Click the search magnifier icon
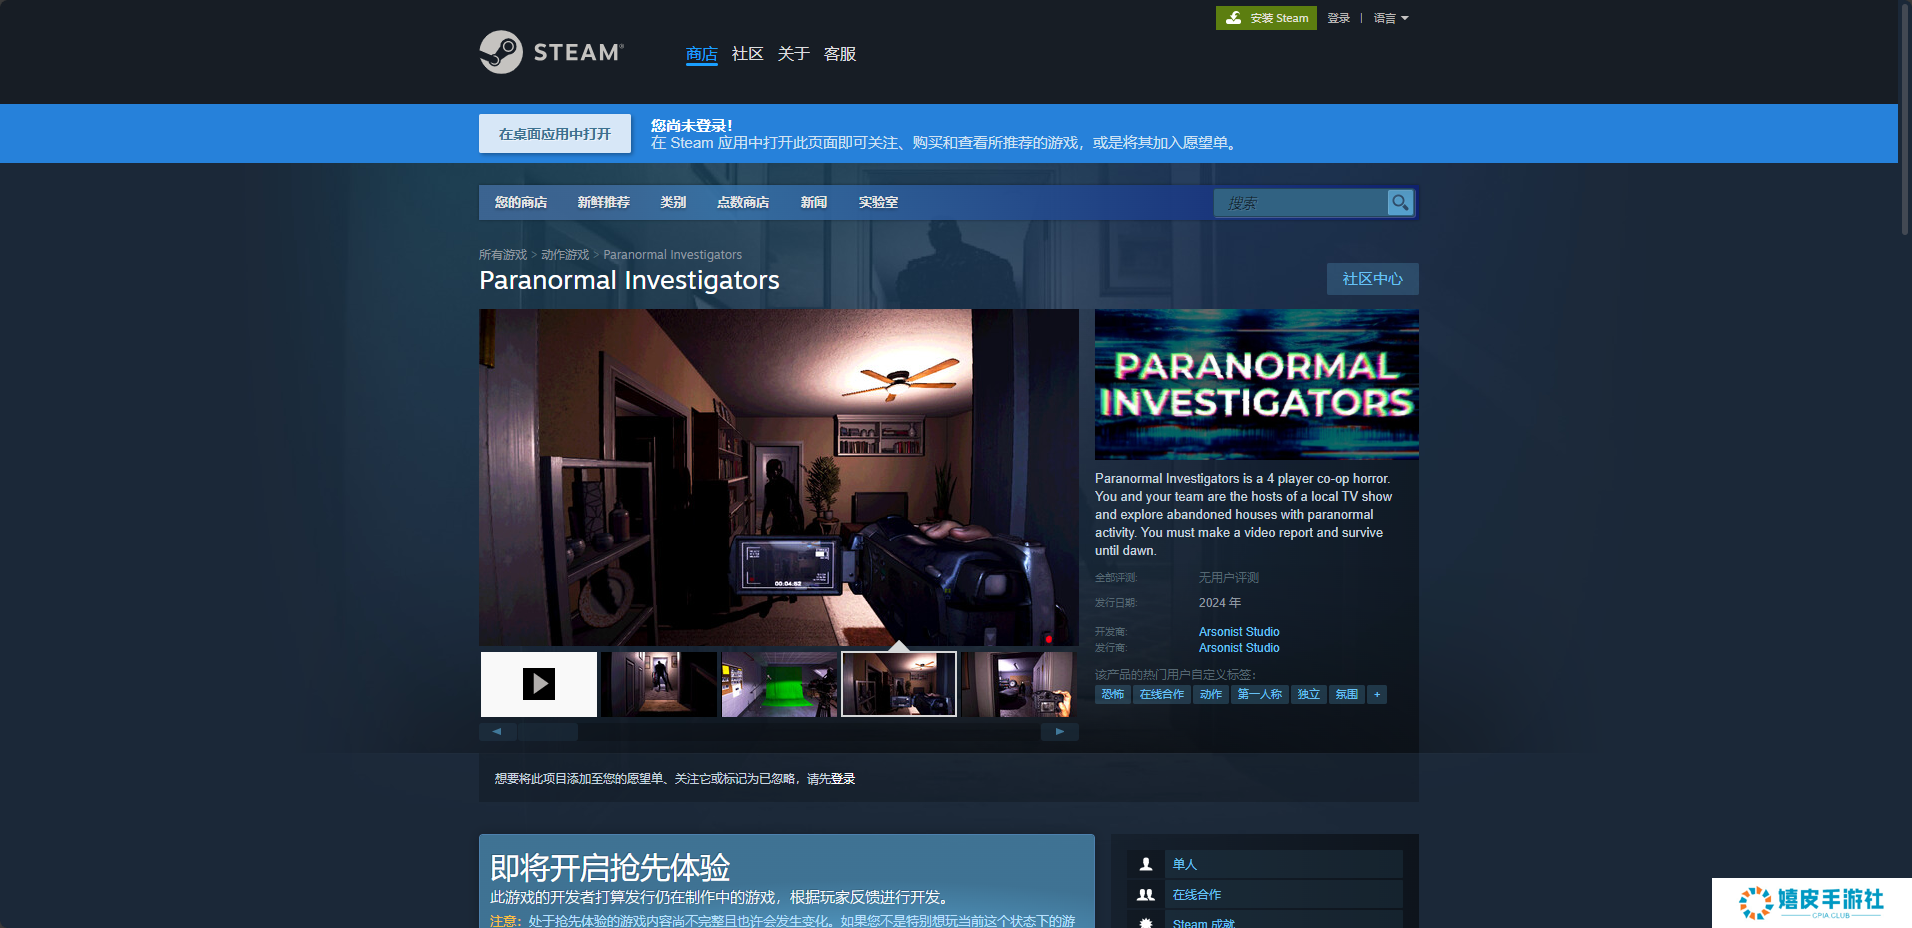The width and height of the screenshot is (1912, 928). click(1400, 202)
